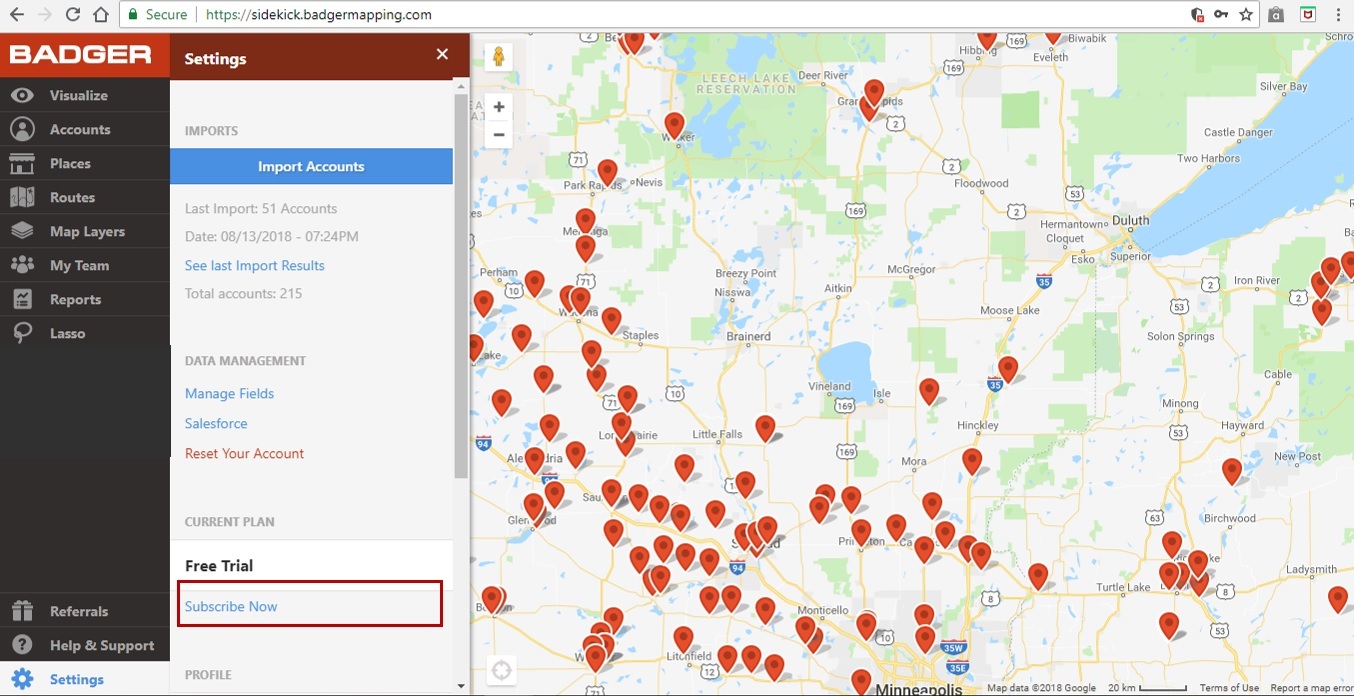Activate the my-location target button on the map
1354x696 pixels.
click(x=501, y=670)
